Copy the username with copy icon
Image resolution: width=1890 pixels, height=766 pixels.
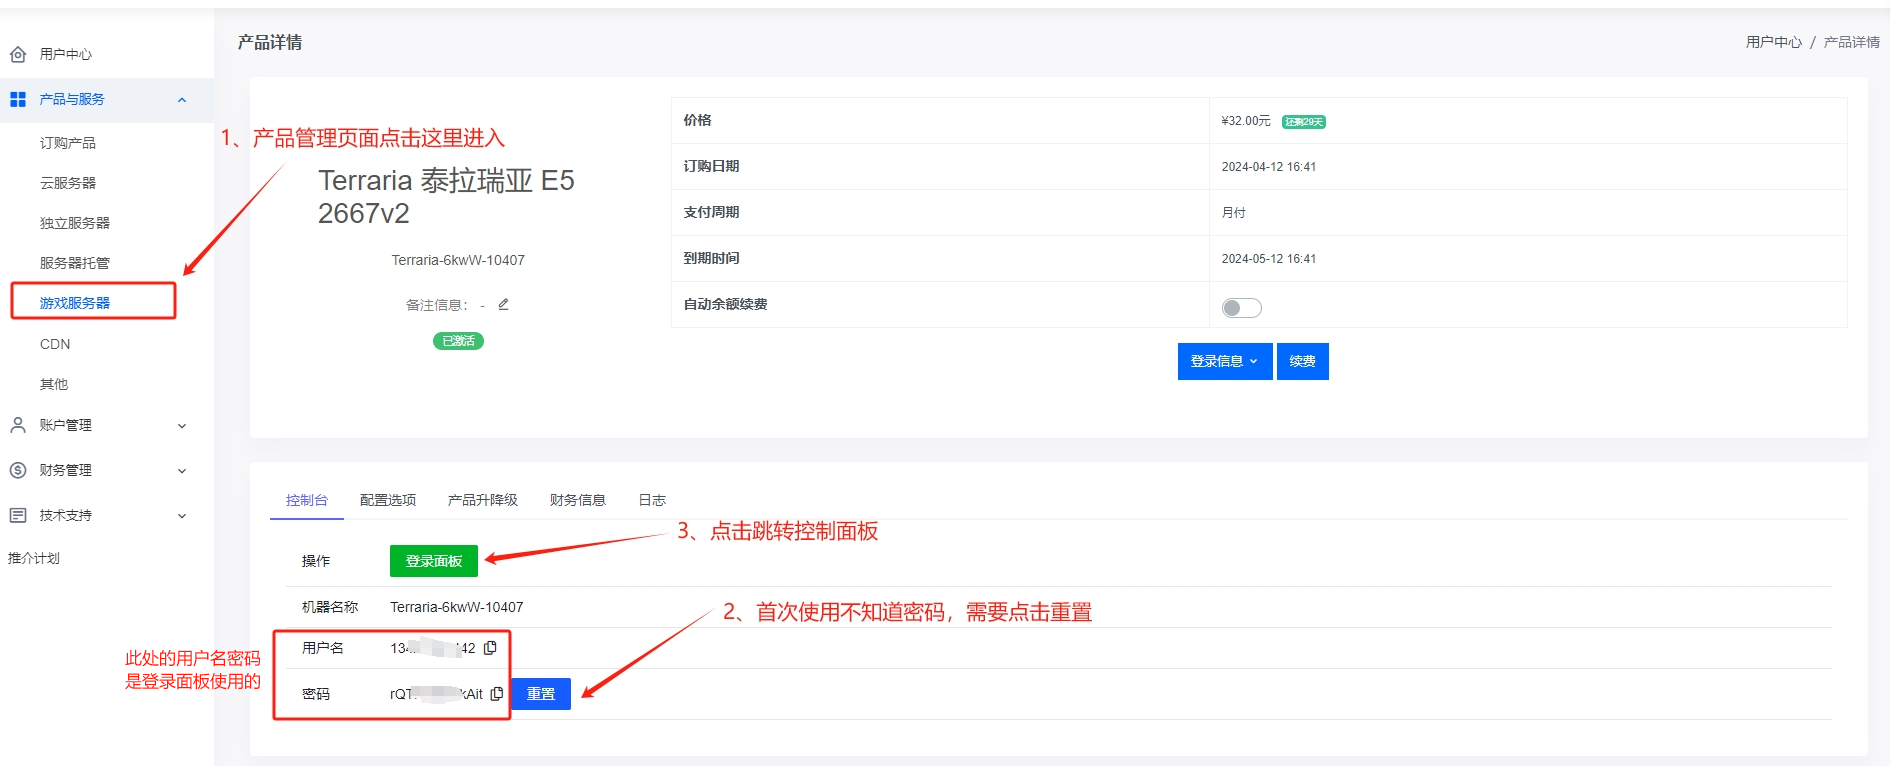pyautogui.click(x=490, y=648)
